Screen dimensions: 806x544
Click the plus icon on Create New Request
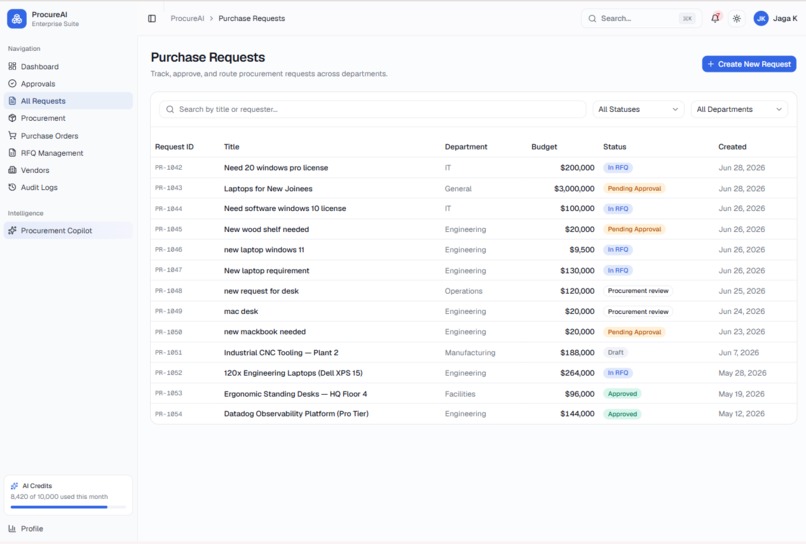point(711,64)
